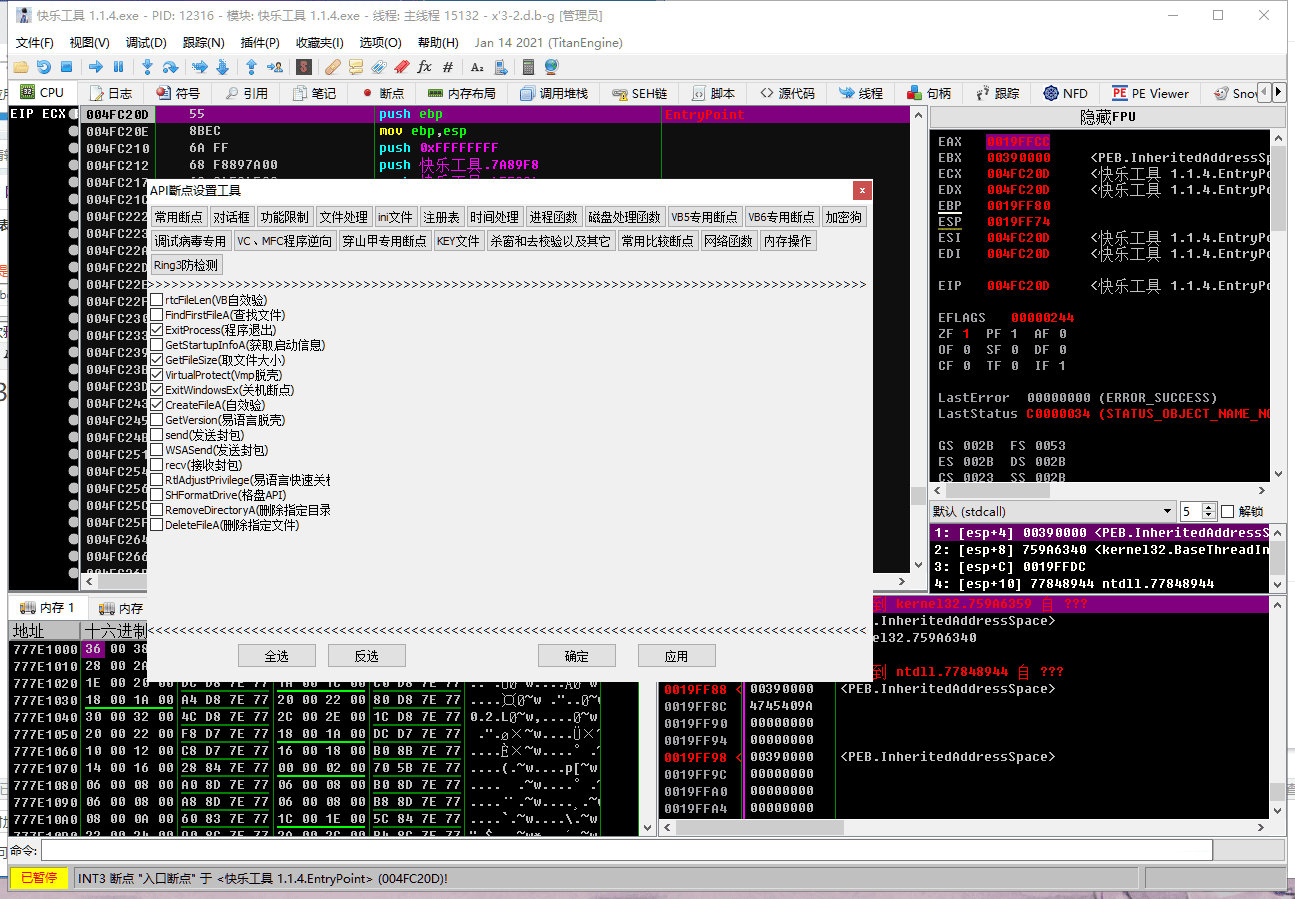Open the 文件(F) menu

tap(35, 43)
